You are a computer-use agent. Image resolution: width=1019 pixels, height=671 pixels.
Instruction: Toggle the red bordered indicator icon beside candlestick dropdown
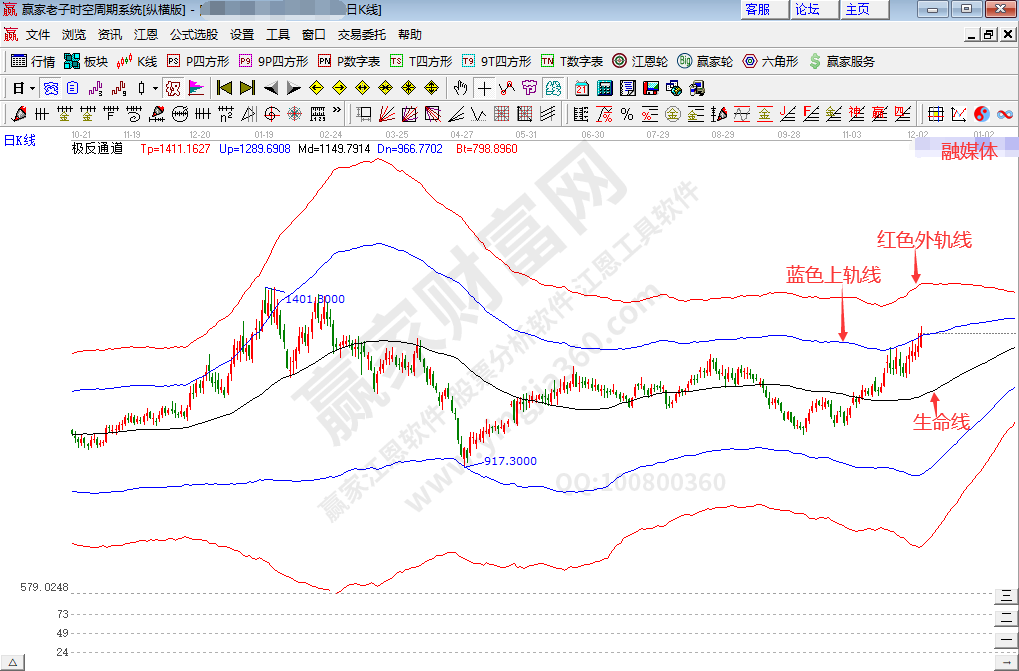click(173, 88)
